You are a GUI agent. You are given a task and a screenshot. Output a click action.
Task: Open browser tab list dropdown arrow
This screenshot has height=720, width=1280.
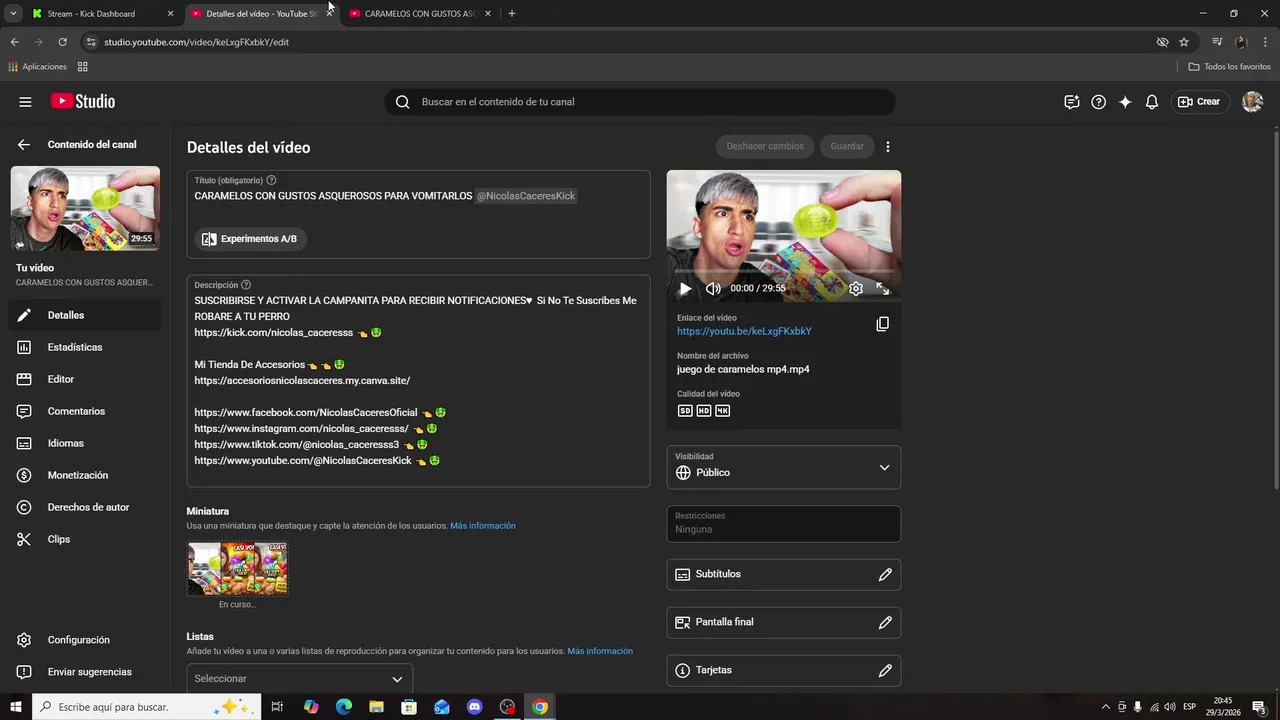pyautogui.click(x=13, y=14)
